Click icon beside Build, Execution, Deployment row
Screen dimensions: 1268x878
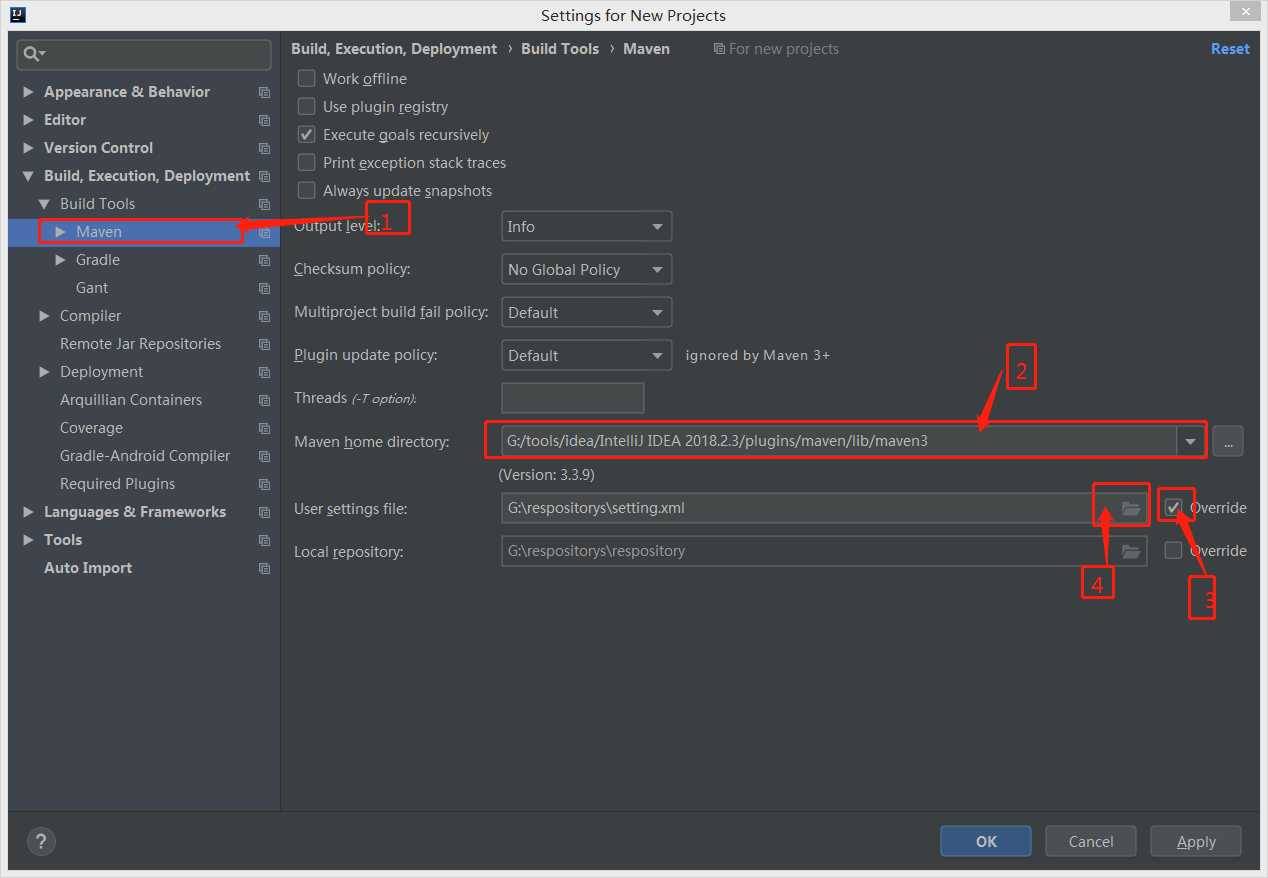[264, 176]
